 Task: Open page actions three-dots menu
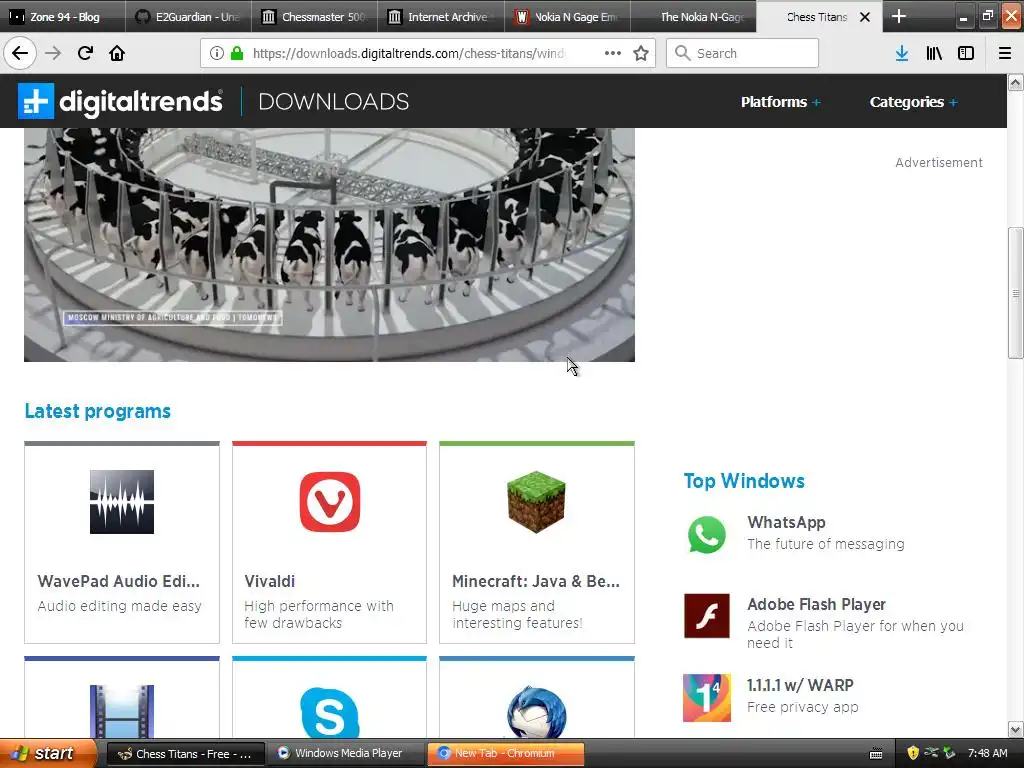pyautogui.click(x=613, y=53)
